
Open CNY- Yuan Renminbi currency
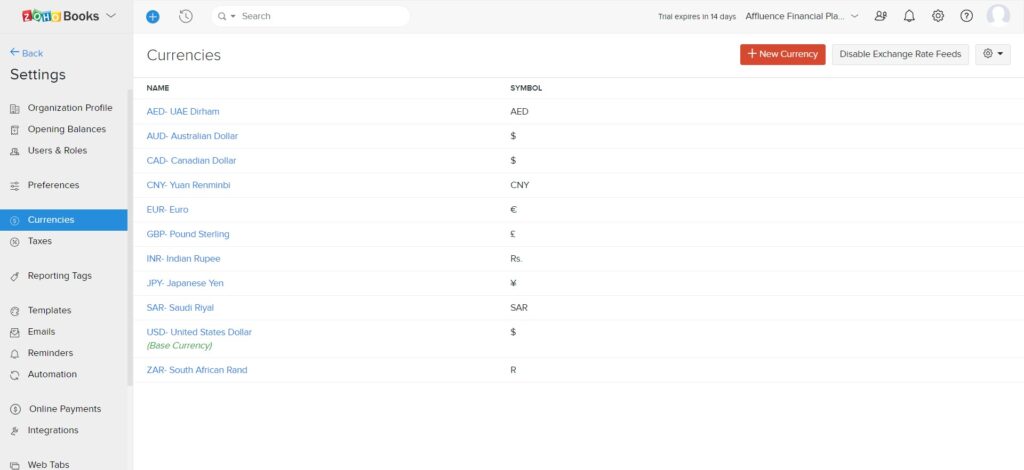188,185
